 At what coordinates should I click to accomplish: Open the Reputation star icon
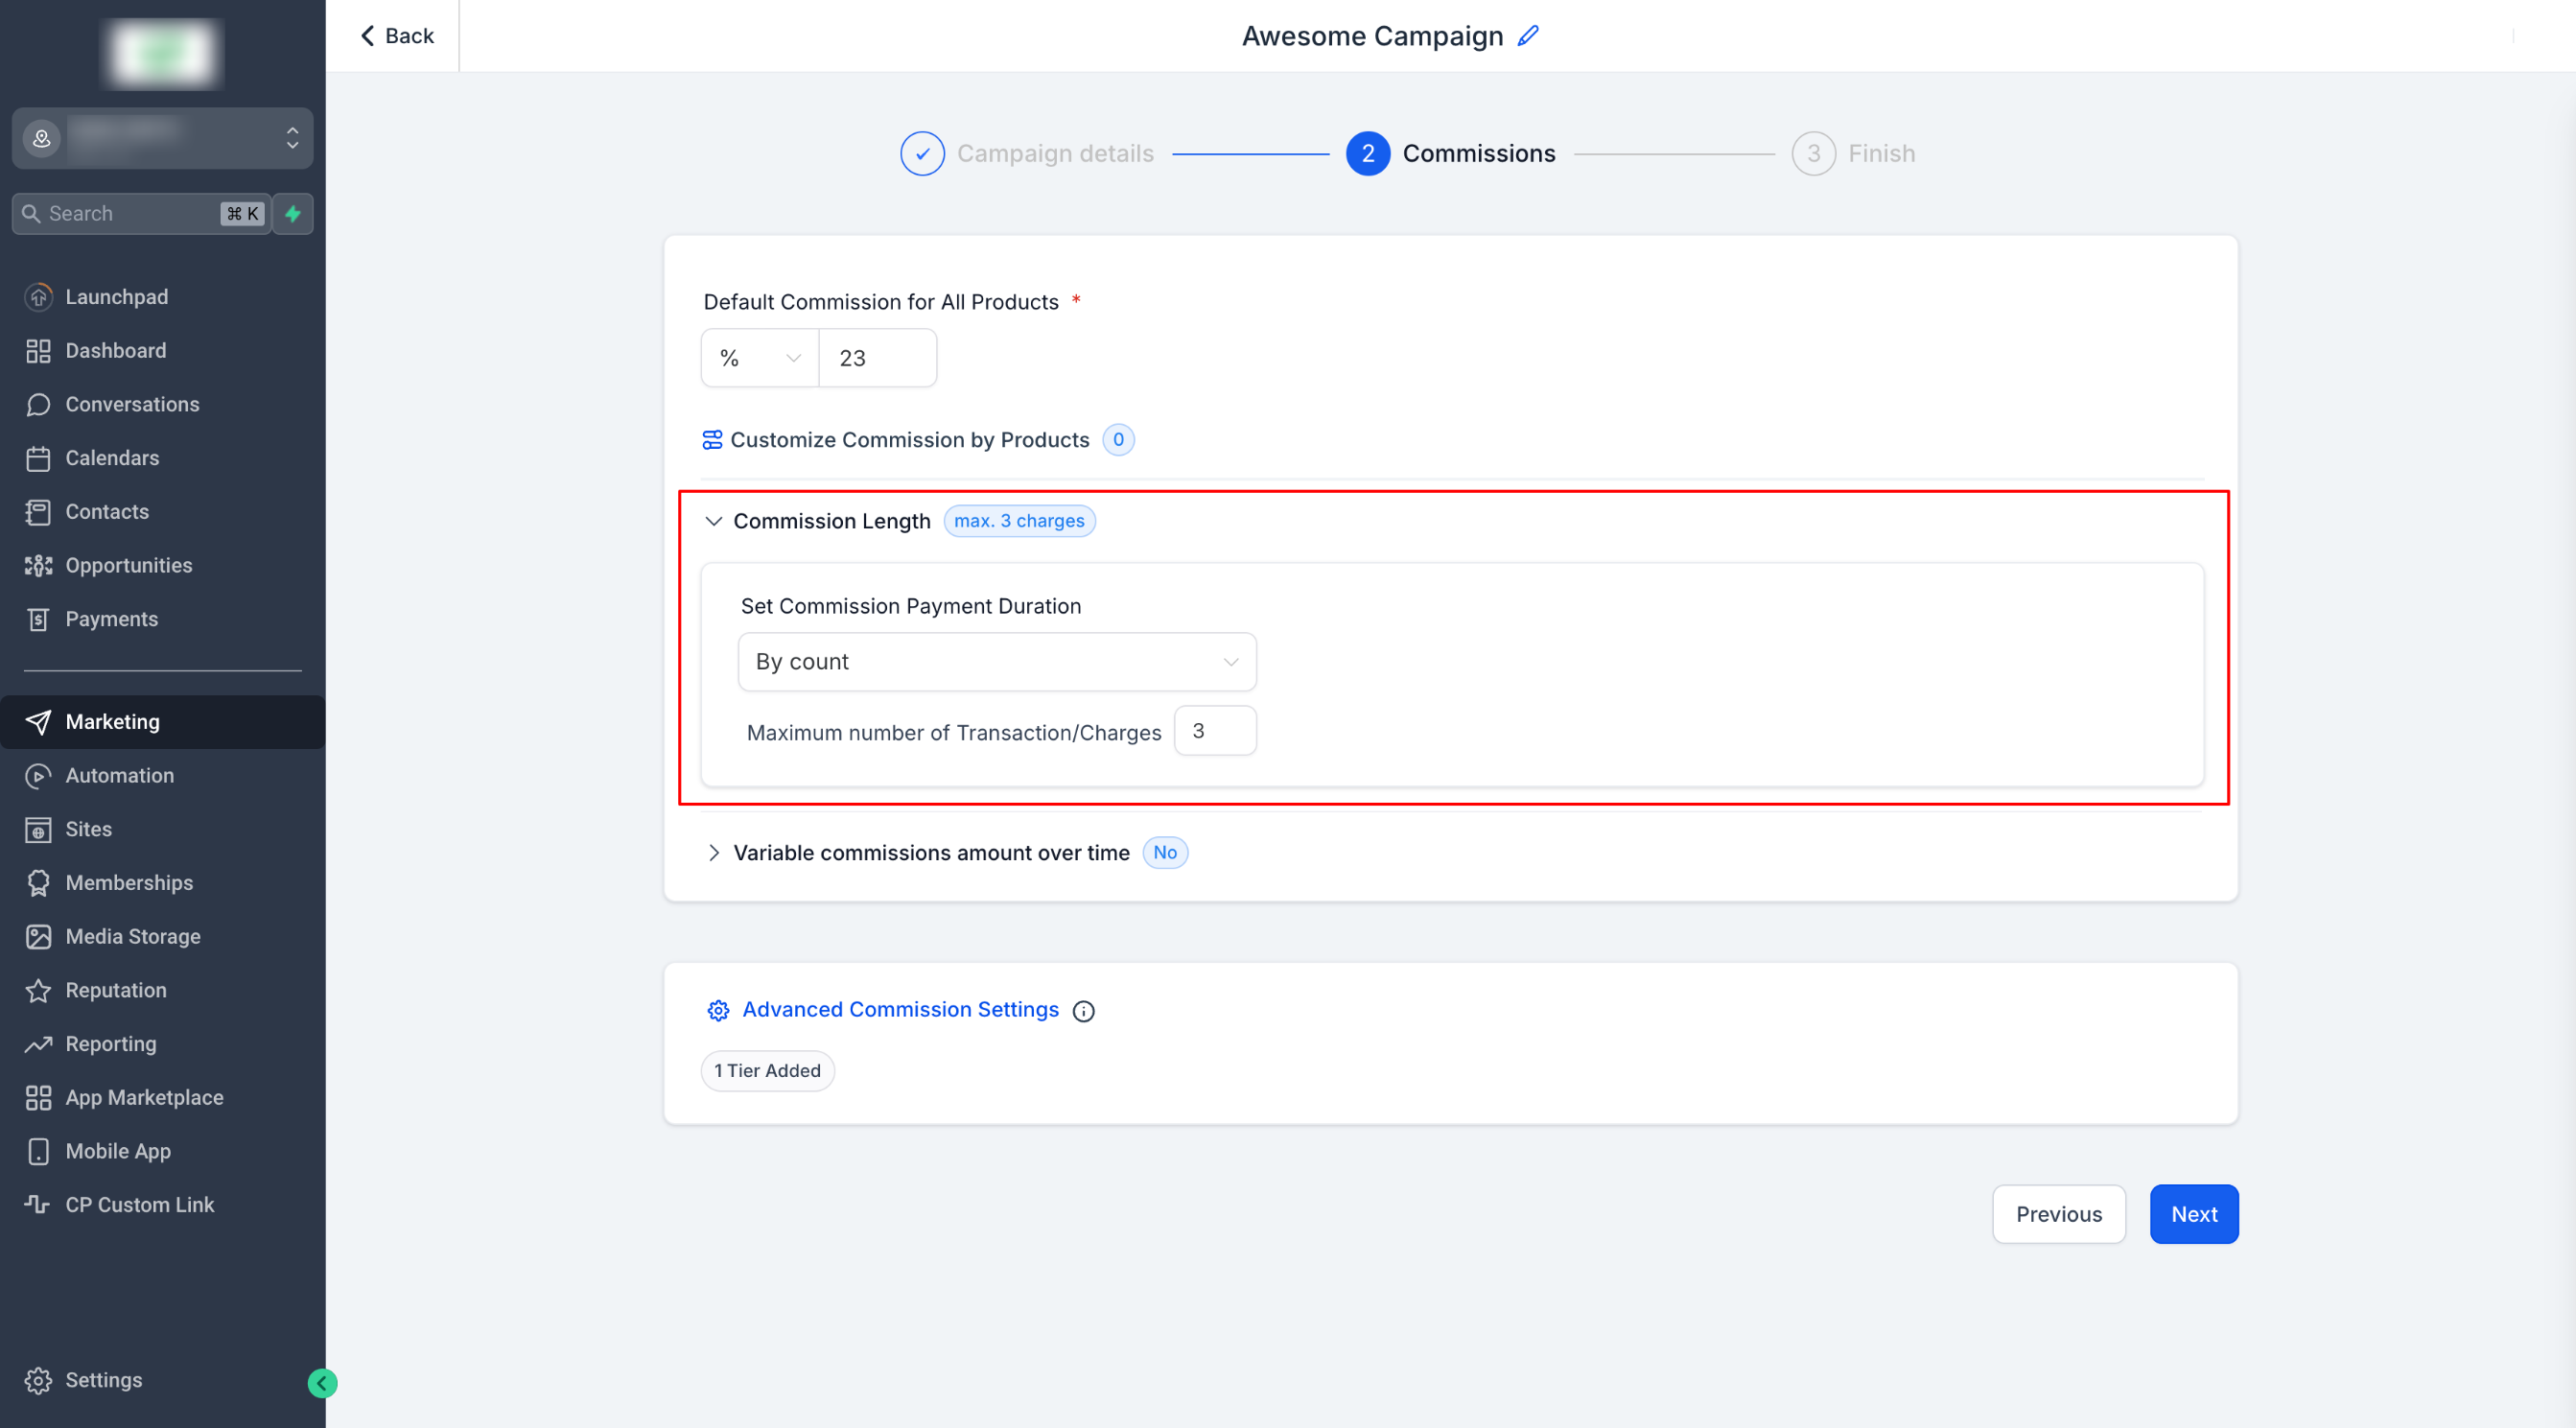pyautogui.click(x=38, y=990)
